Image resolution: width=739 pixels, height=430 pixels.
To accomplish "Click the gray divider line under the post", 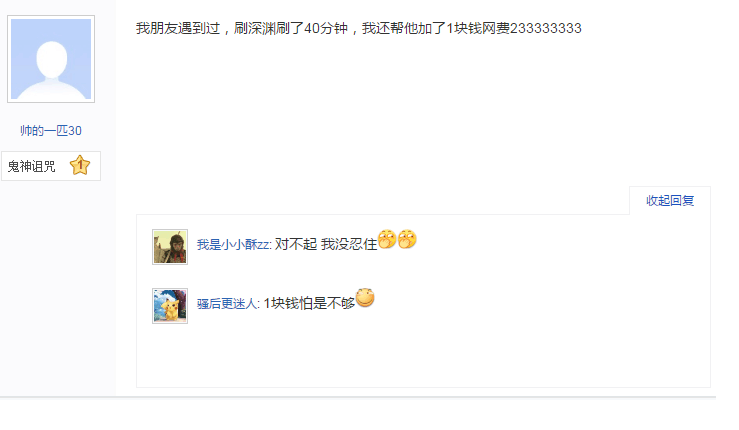I will pyautogui.click(x=358, y=397).
